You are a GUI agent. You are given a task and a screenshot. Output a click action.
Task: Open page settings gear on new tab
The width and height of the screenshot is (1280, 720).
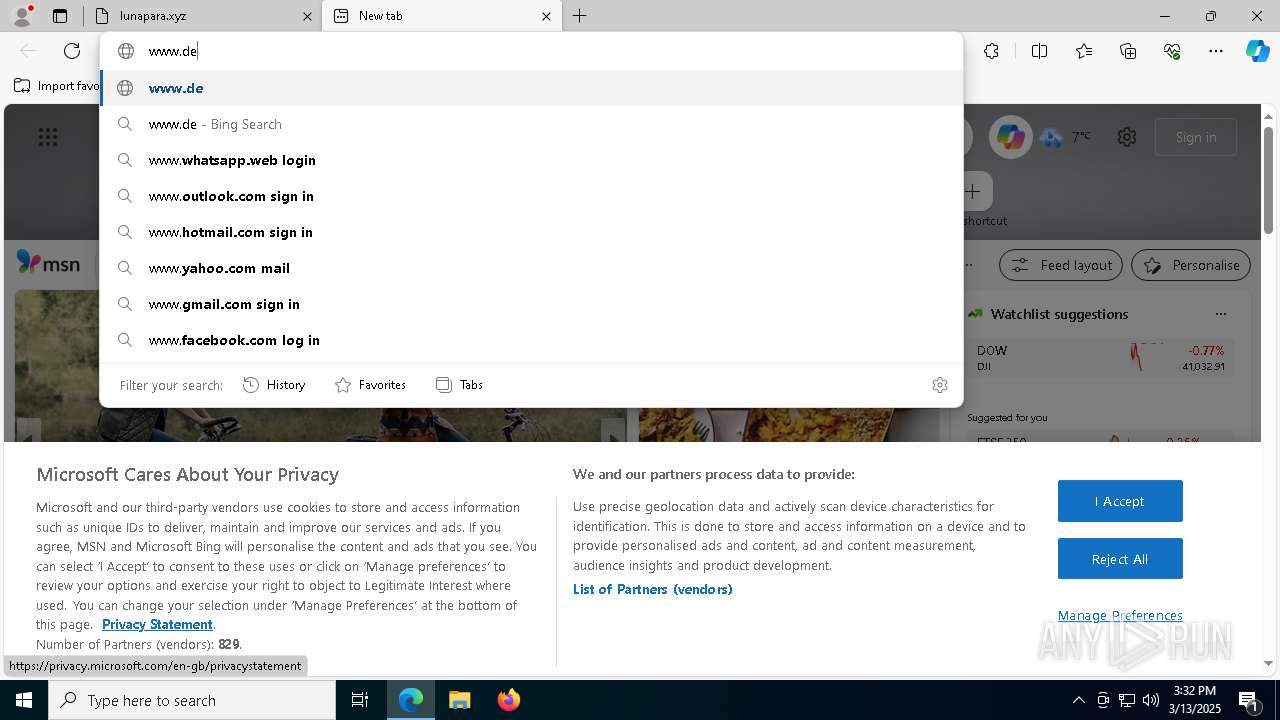(1127, 137)
